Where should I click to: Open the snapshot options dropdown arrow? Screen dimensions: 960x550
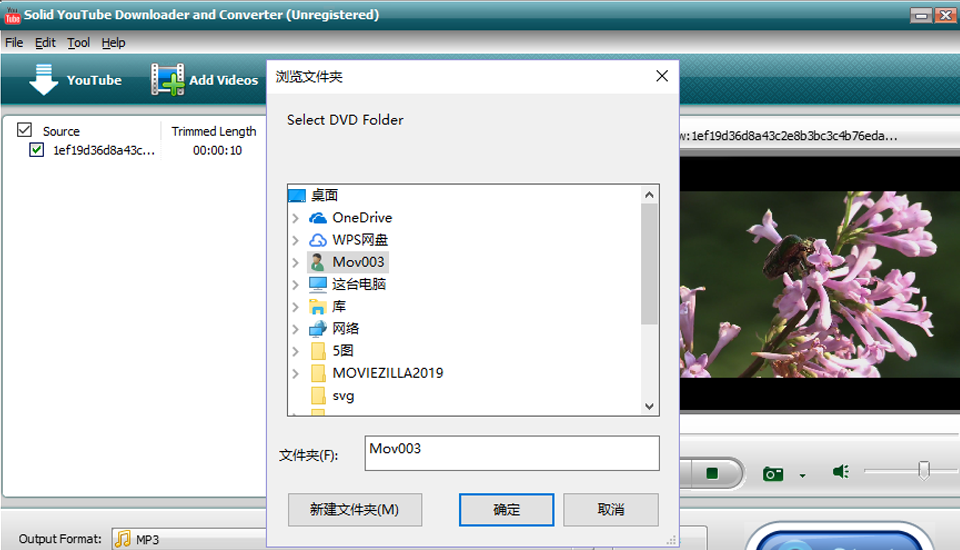coord(802,476)
